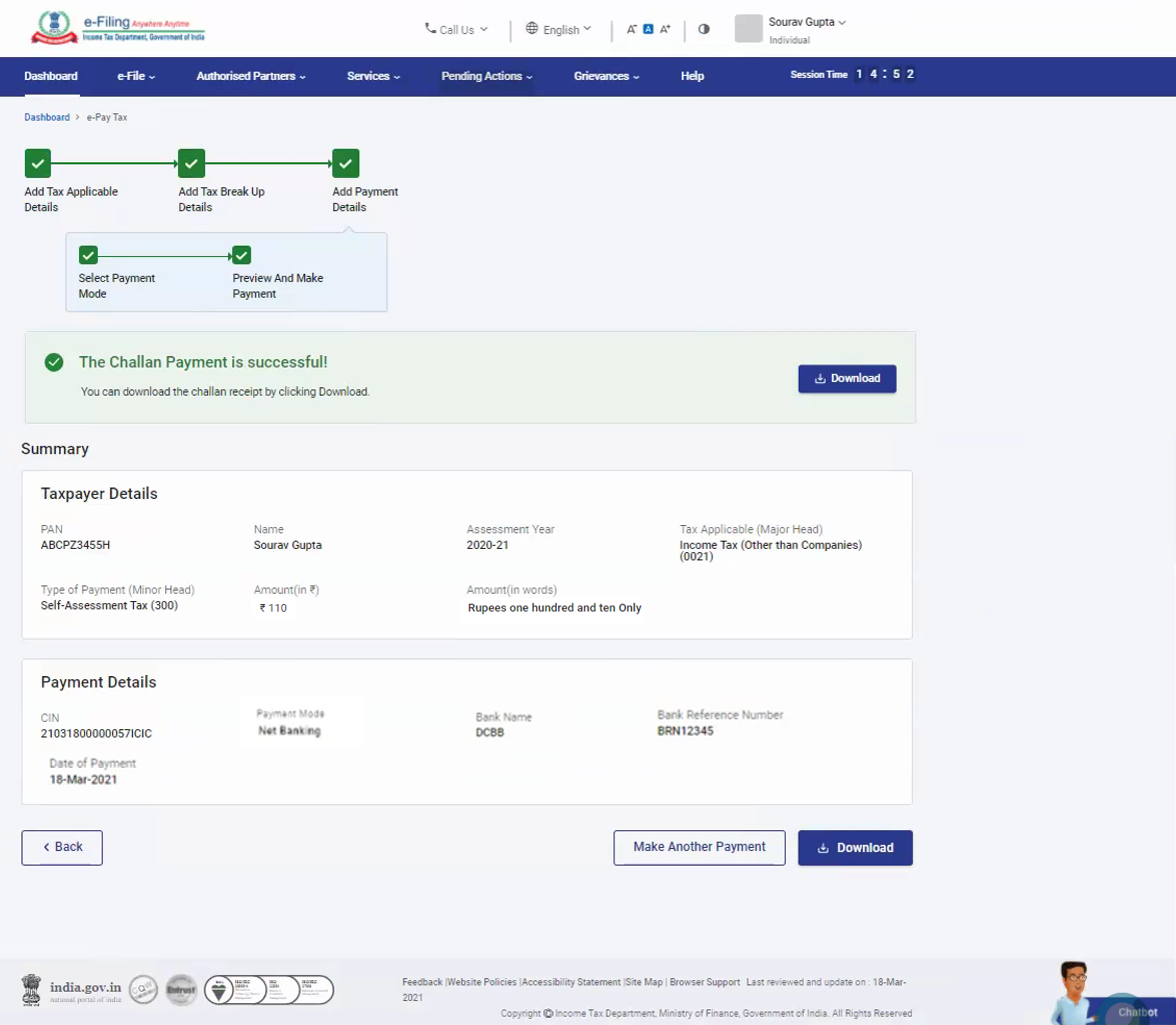
Task: Click the Add Payment Details completed checkmark
Action: pos(345,163)
